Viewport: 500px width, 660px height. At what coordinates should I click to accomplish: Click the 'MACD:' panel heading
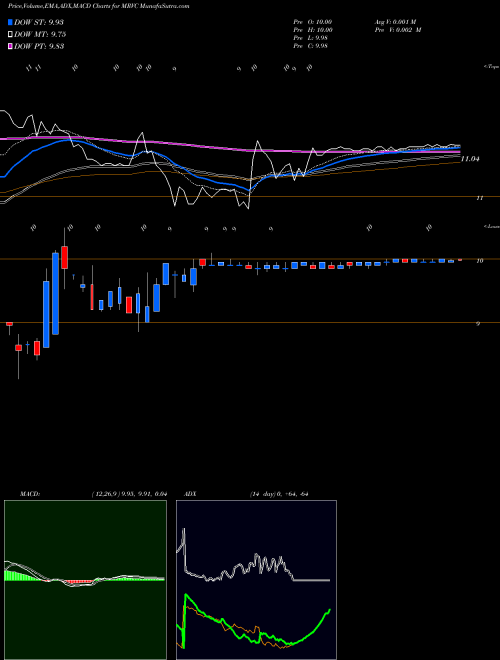30,494
